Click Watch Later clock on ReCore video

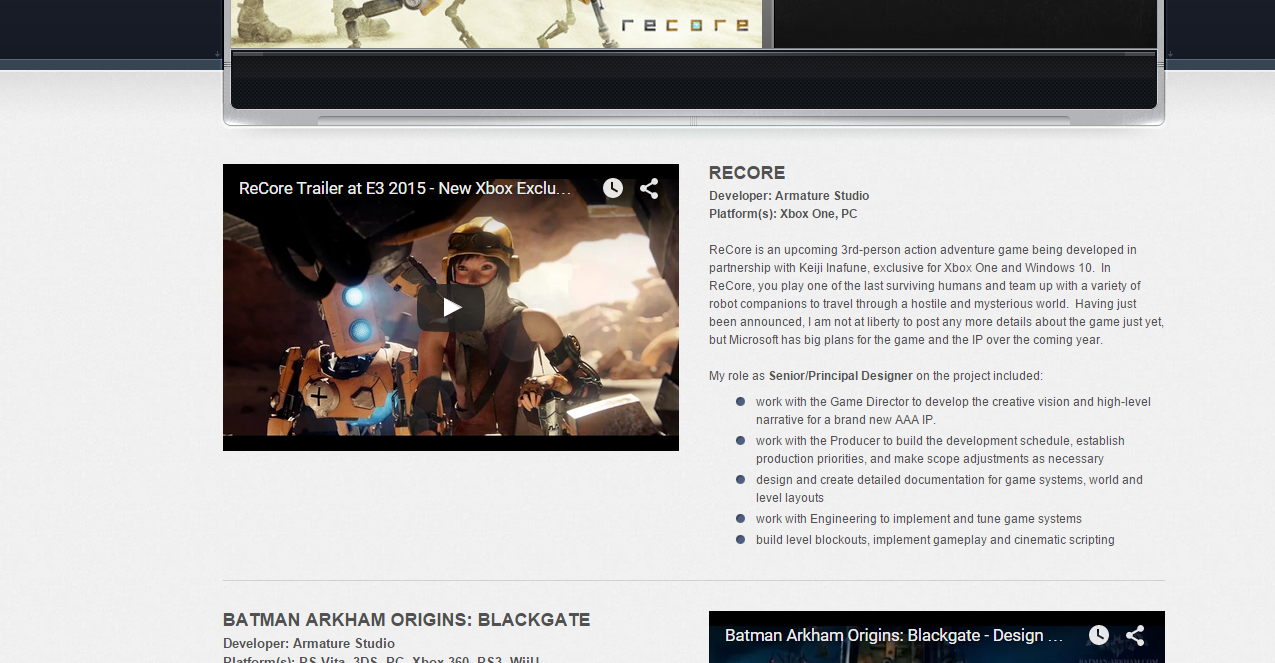(x=613, y=188)
